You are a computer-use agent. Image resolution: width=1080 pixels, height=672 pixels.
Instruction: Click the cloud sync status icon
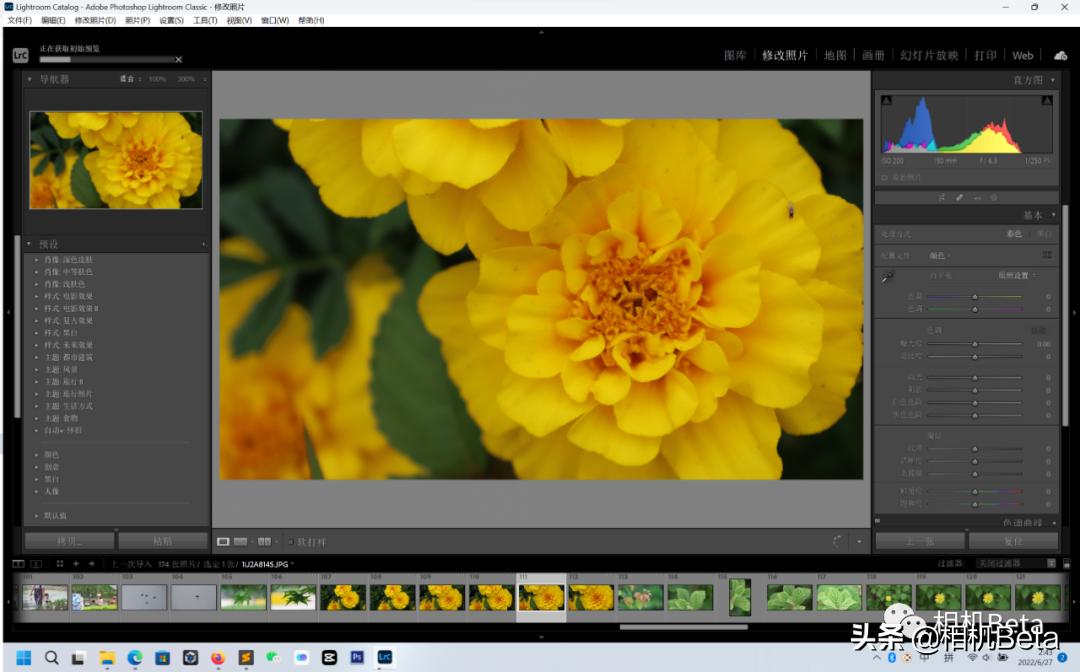click(1060, 55)
